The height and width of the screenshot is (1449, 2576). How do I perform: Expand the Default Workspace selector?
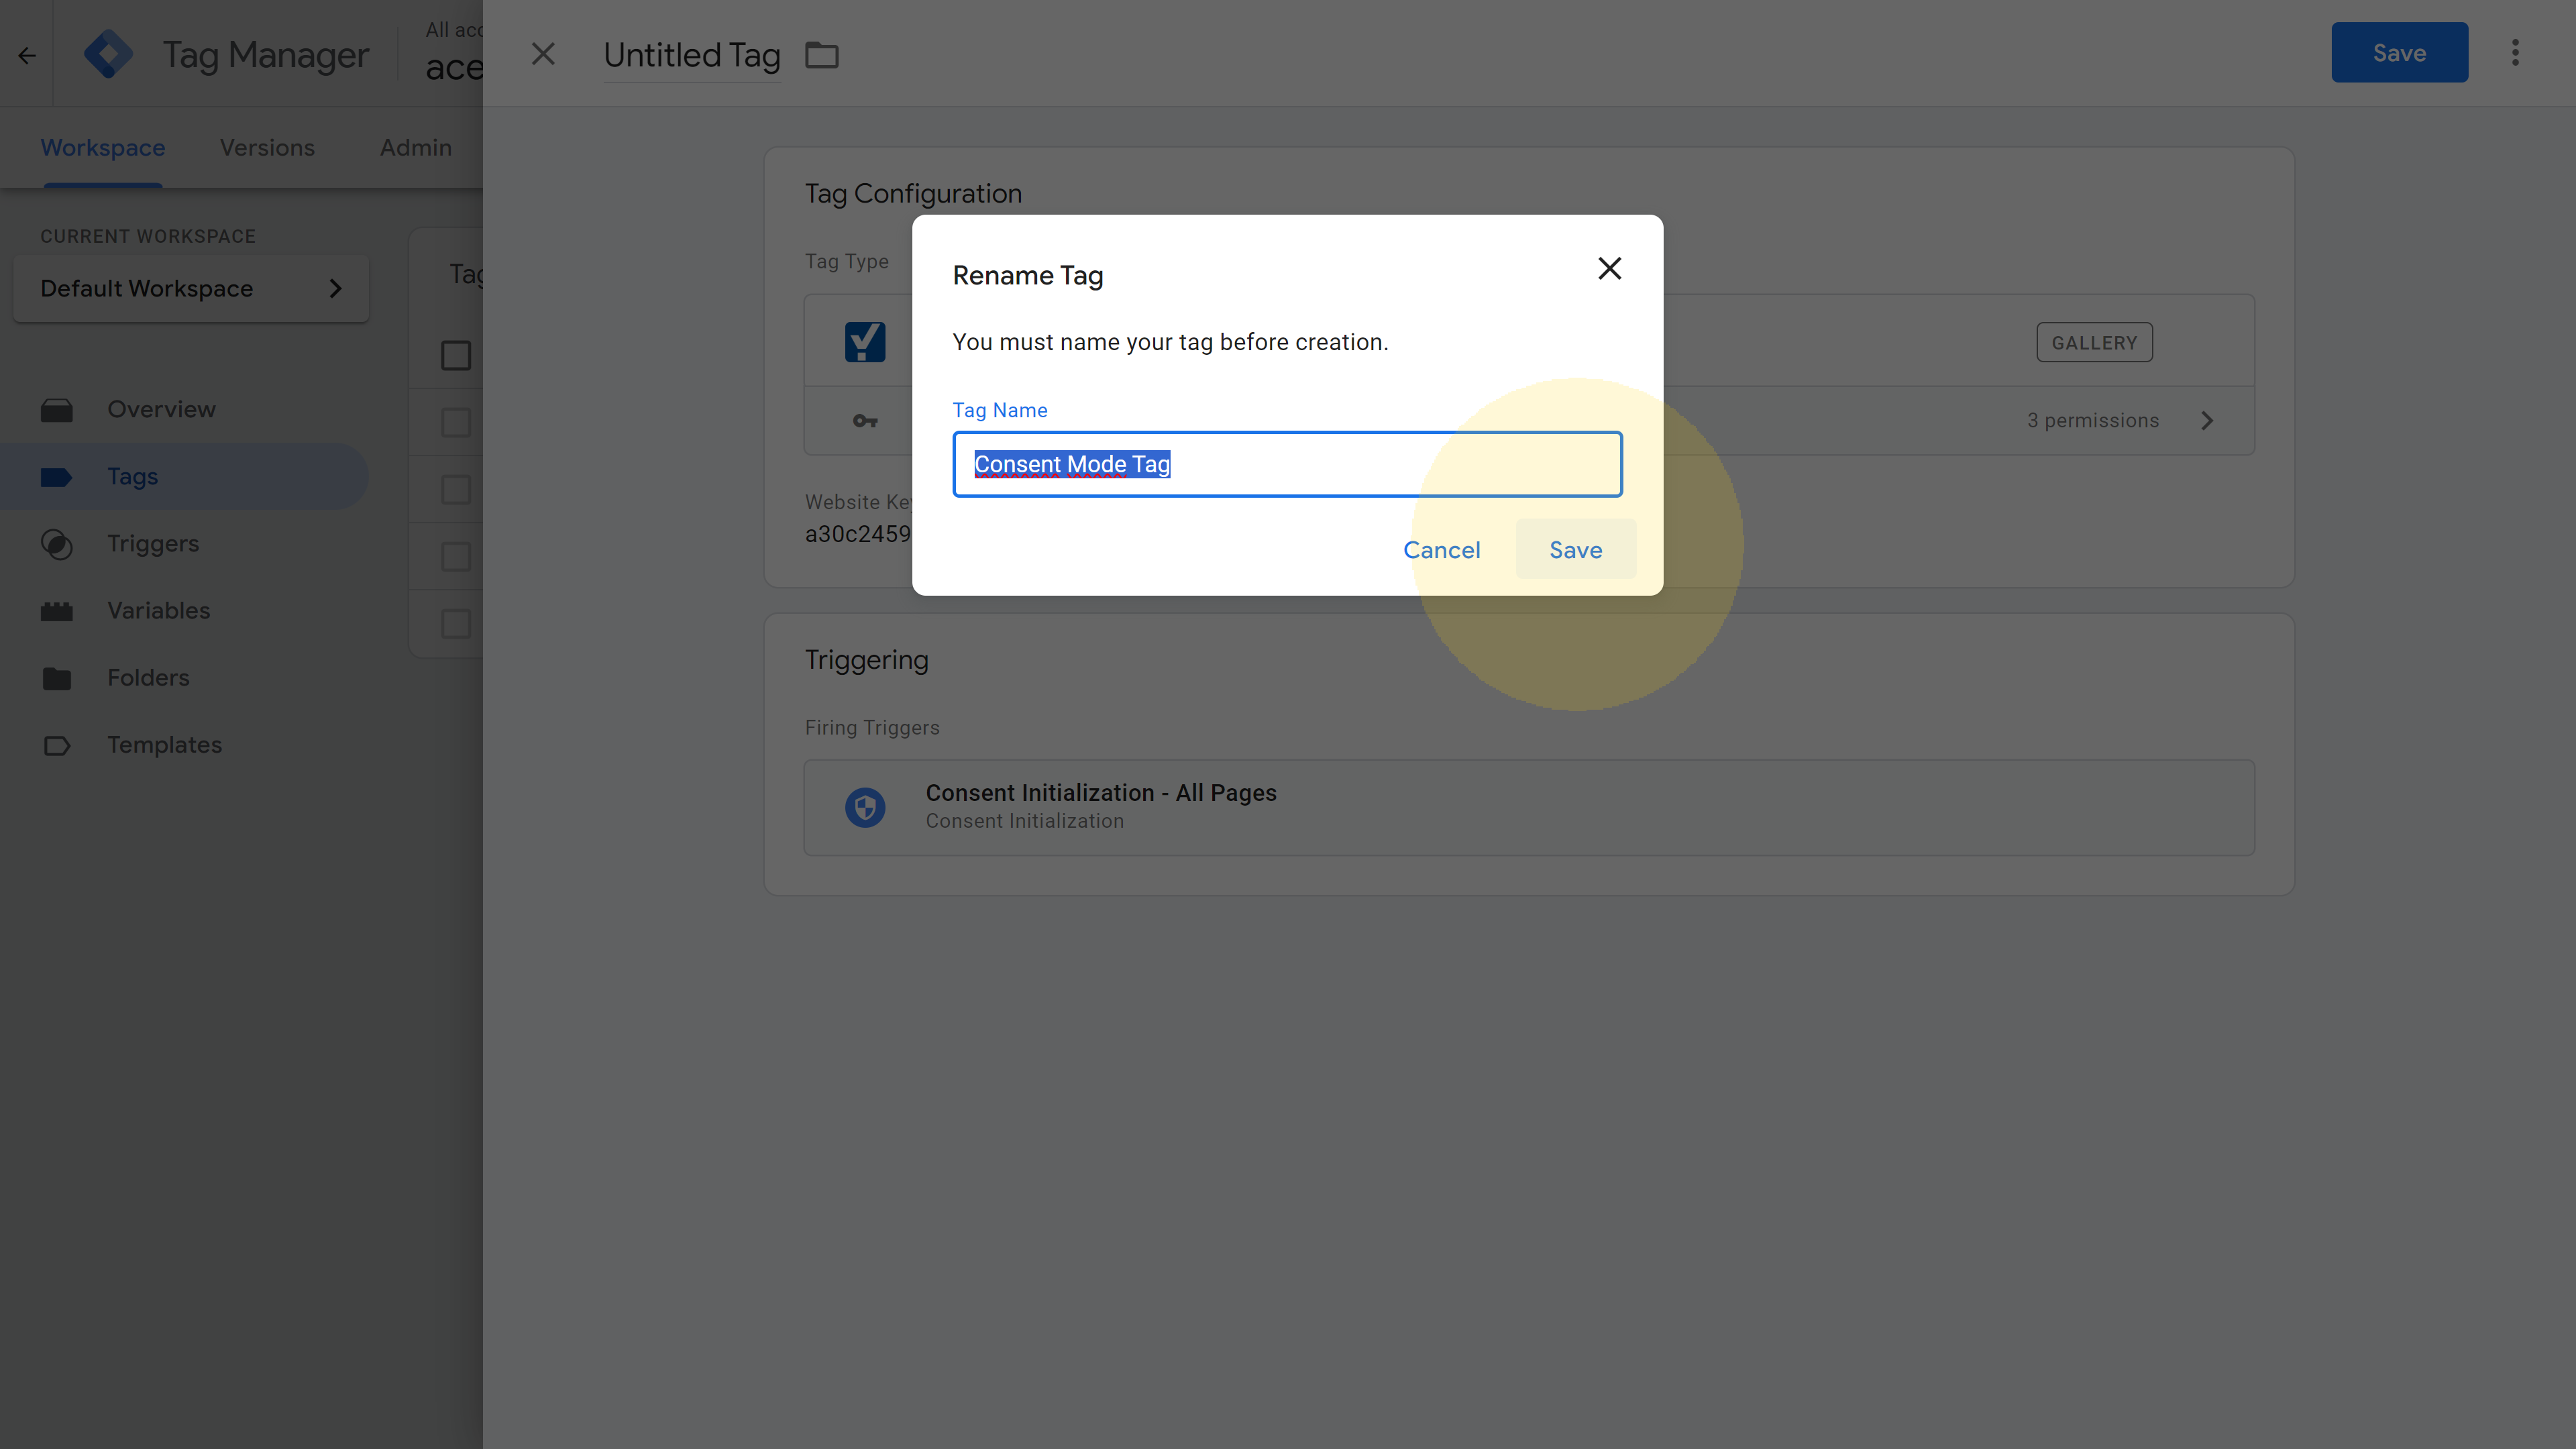coord(191,288)
